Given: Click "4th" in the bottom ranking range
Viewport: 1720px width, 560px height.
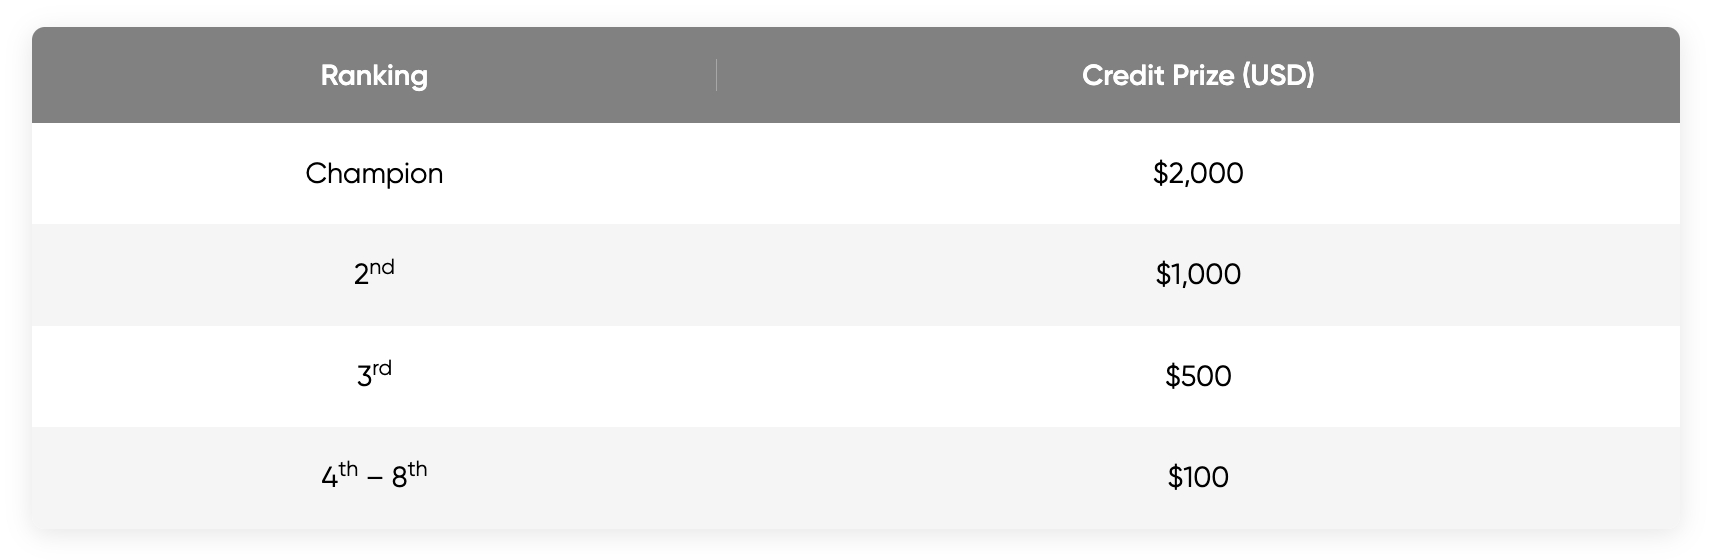Looking at the screenshot, I should click(339, 476).
